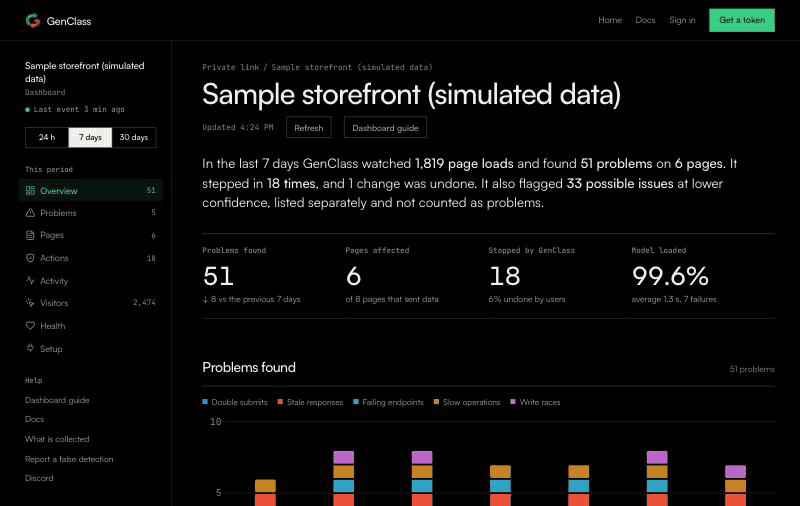Click 'of 8 pages that sent data' text

pyautogui.click(x=392, y=299)
